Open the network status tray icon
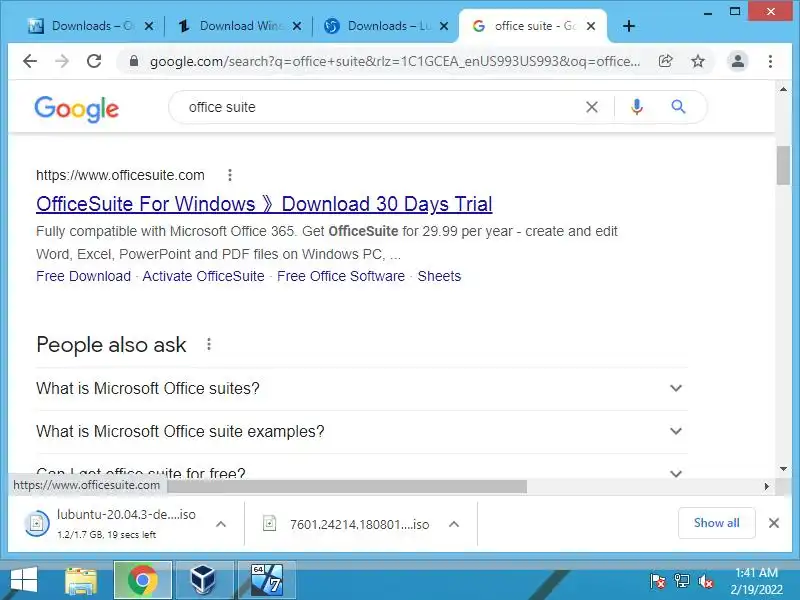This screenshot has width=800, height=600. point(681,581)
